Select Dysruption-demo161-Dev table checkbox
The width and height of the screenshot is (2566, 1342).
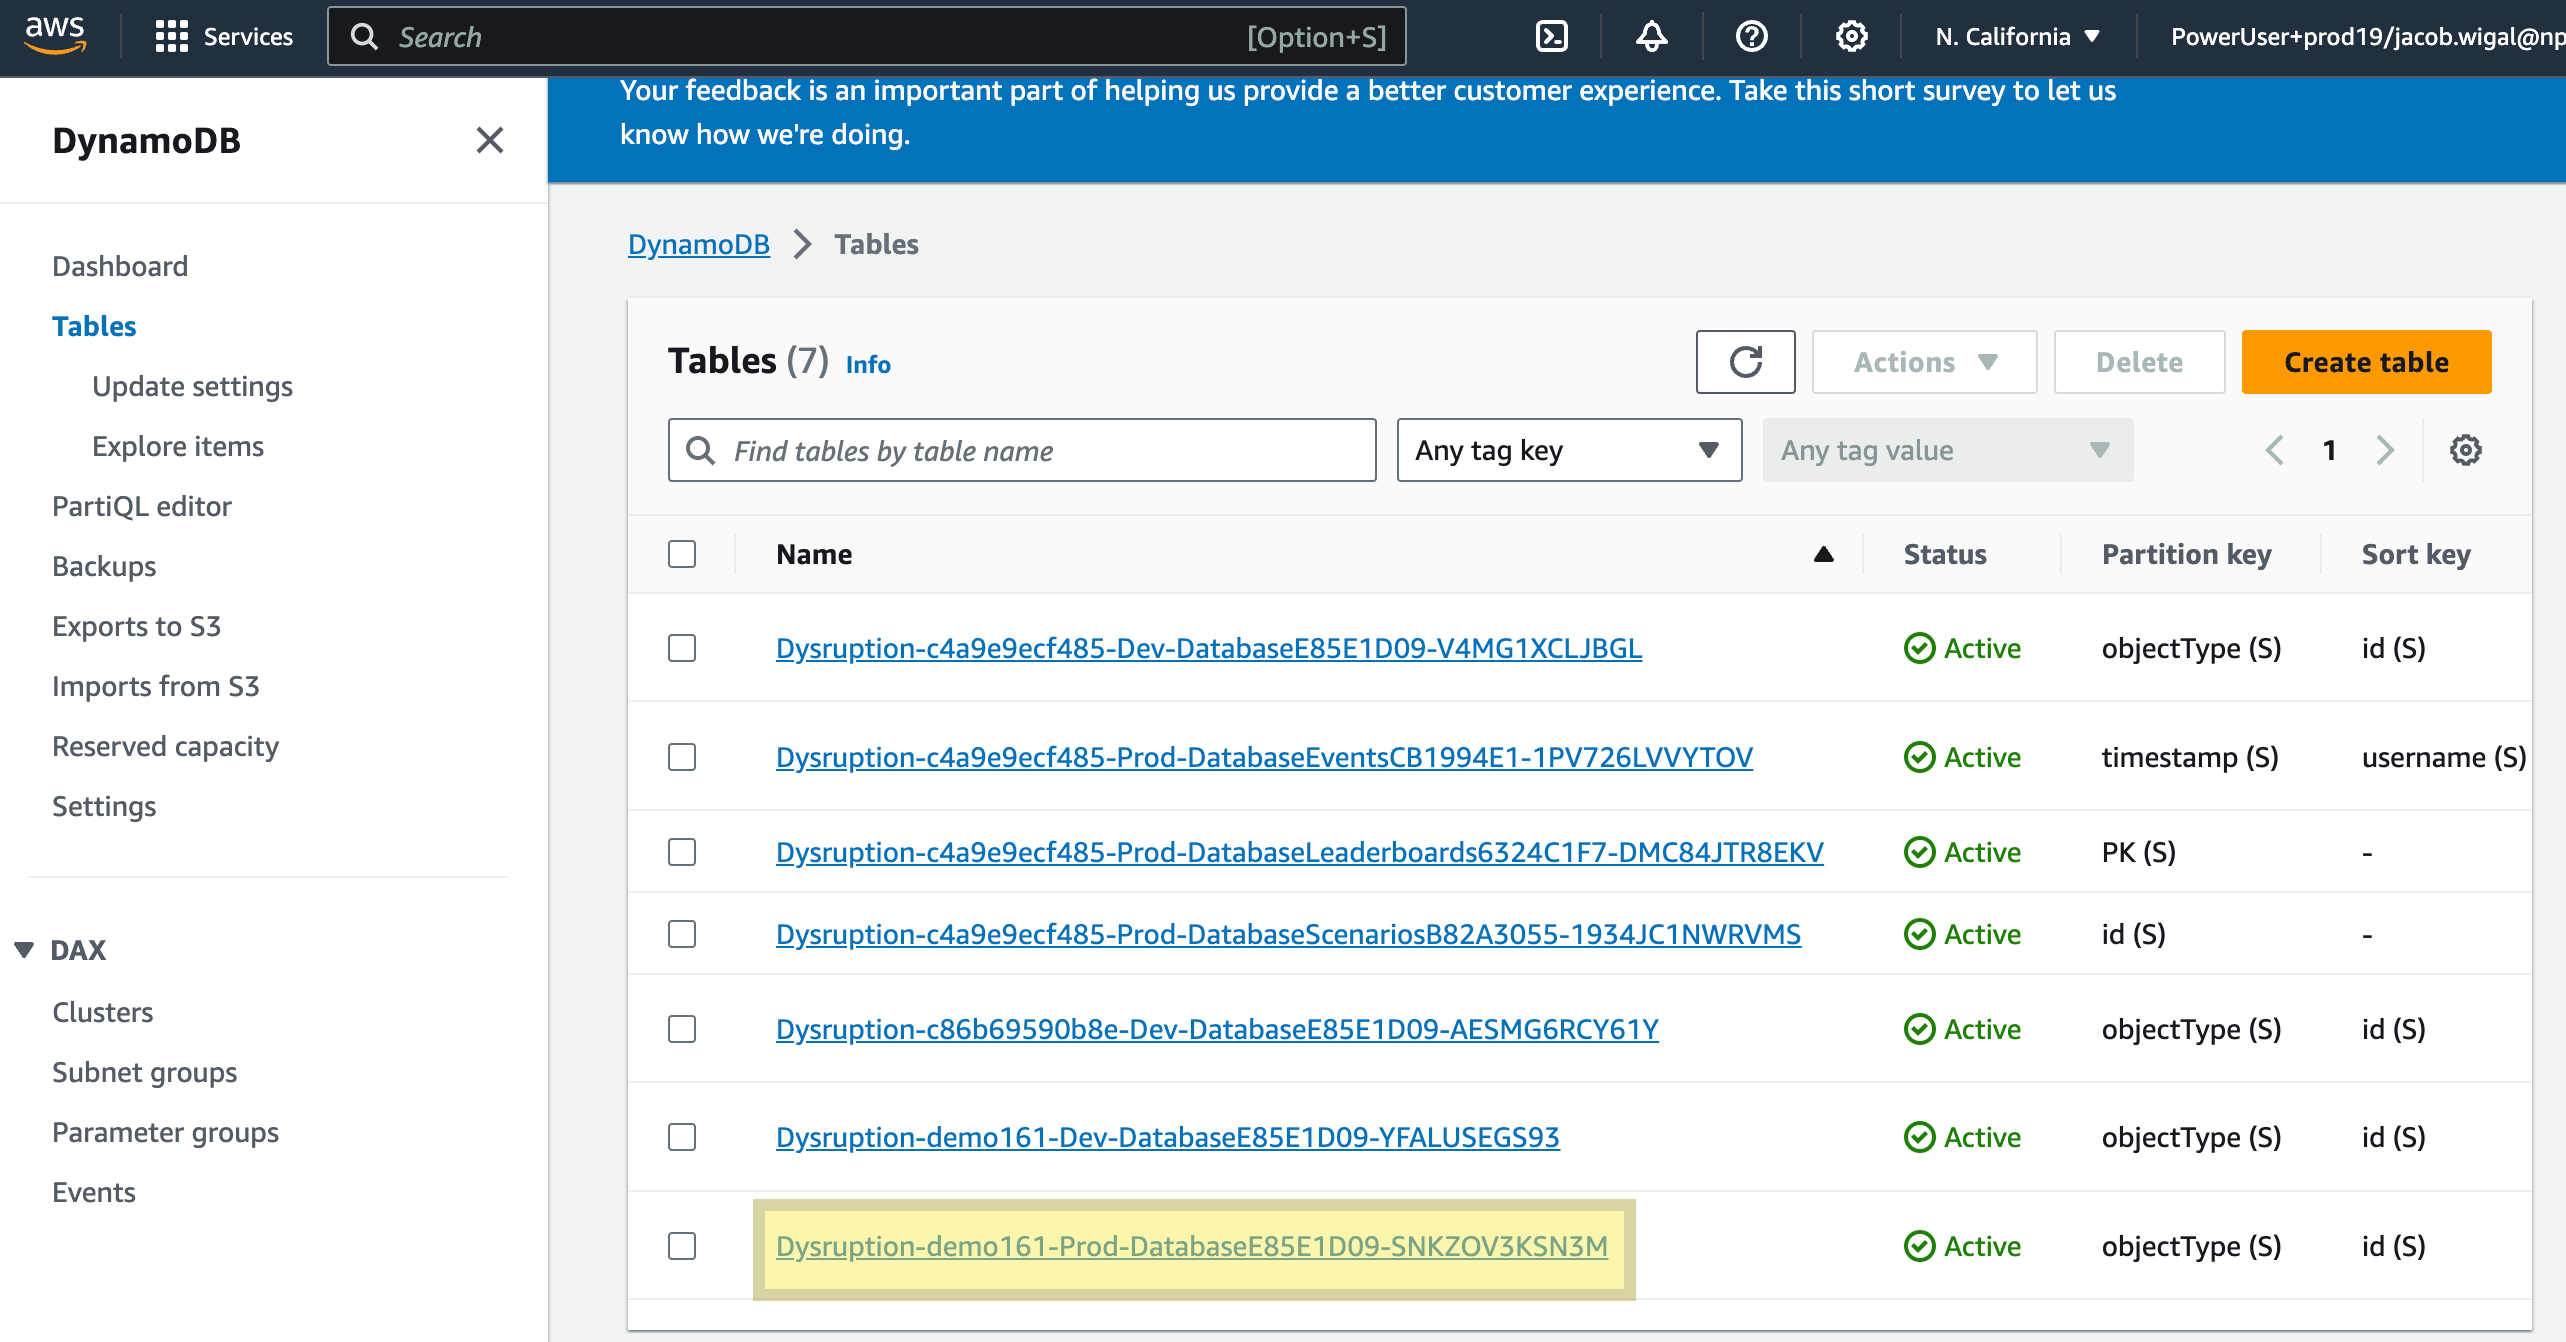pos(682,1137)
